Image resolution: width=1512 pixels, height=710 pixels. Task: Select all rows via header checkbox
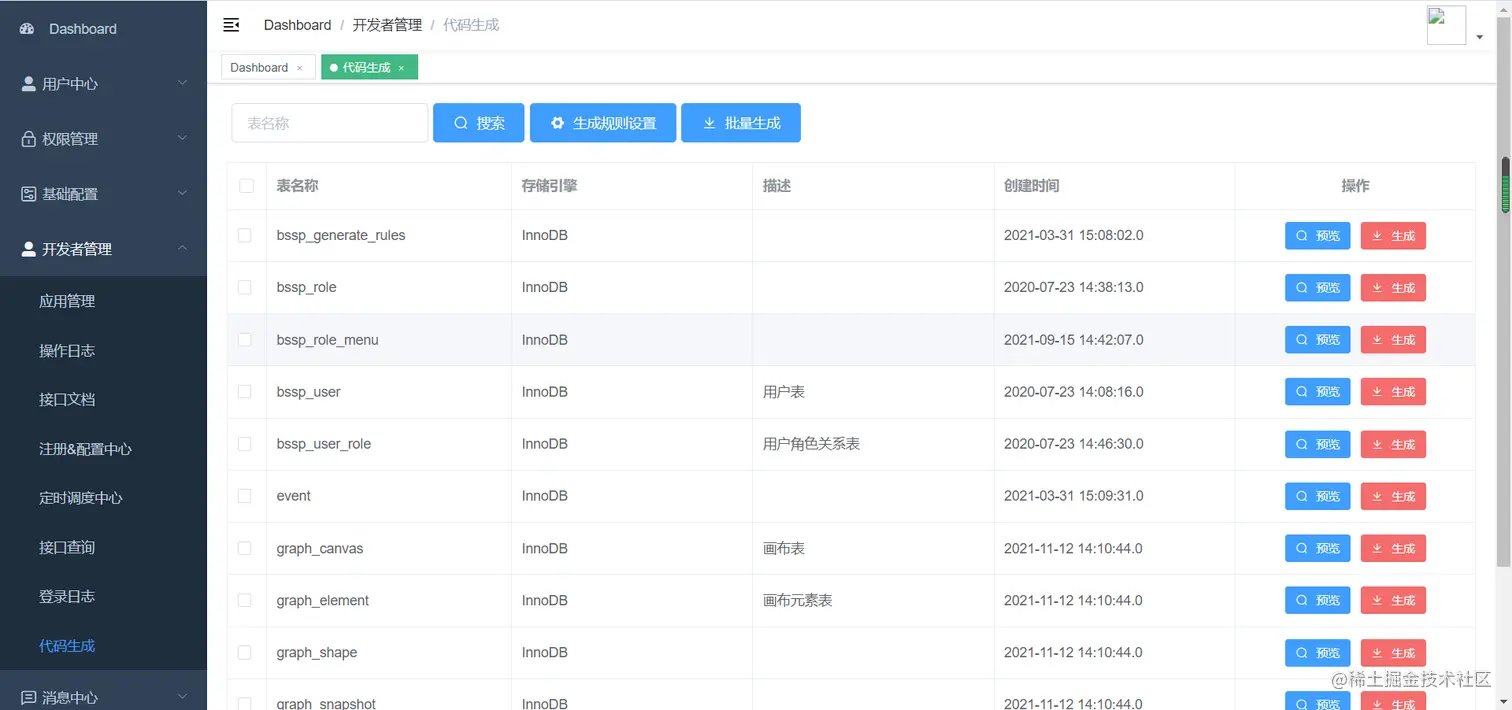click(246, 186)
